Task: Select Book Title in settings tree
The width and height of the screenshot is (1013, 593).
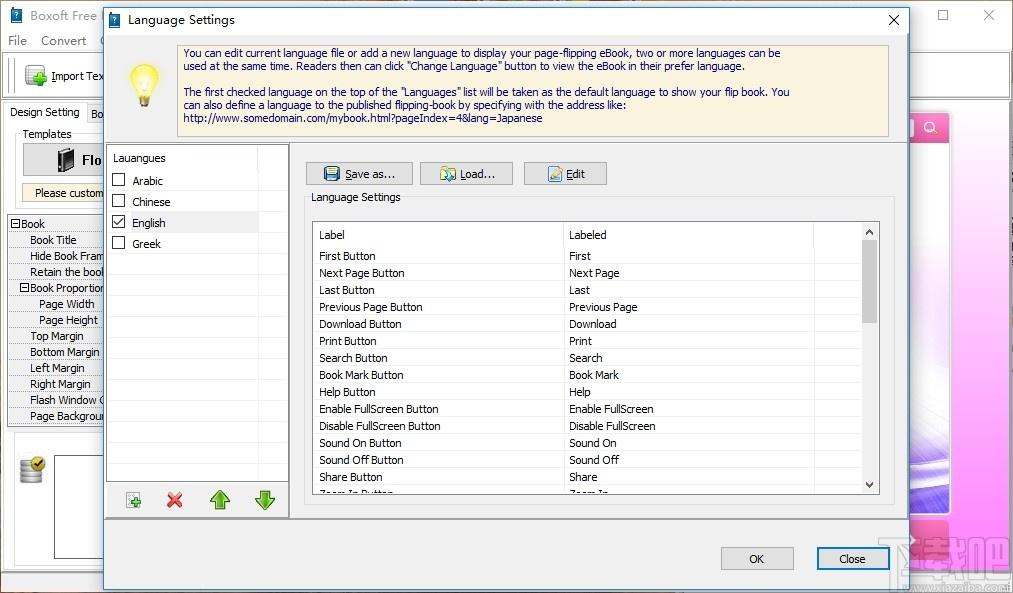Action: (x=56, y=240)
